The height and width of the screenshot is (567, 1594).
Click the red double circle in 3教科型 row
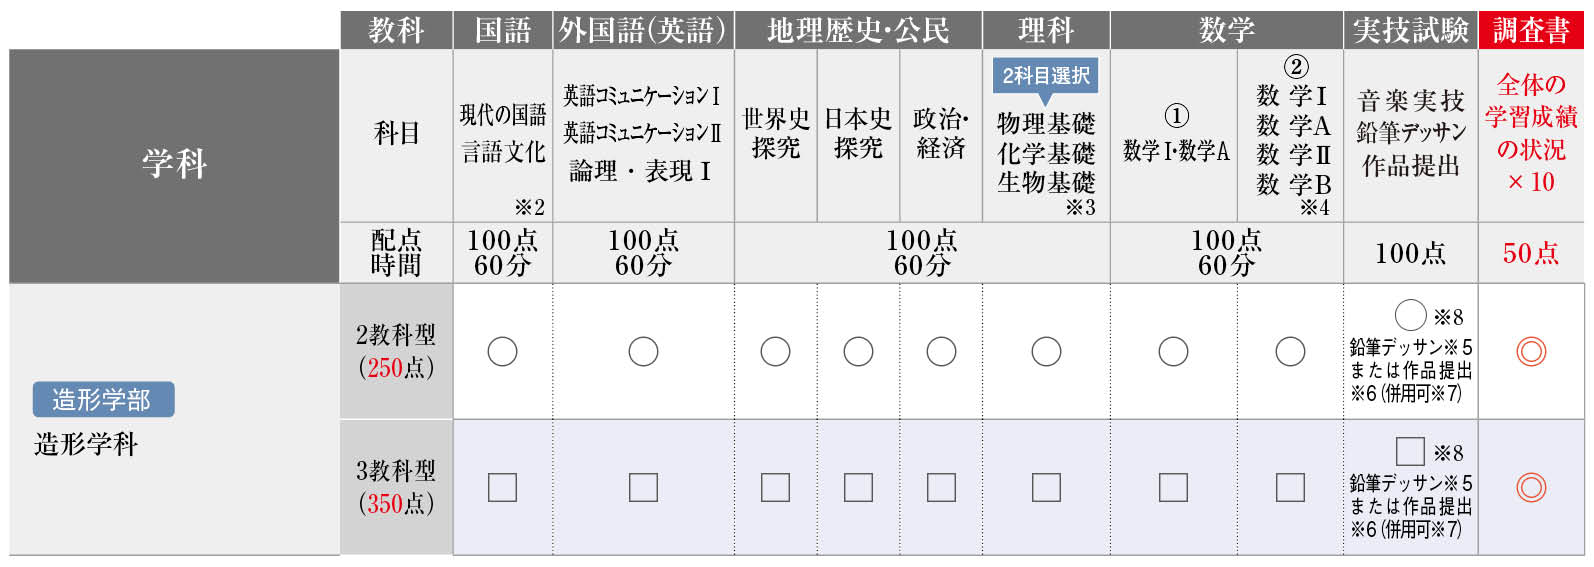tap(1531, 487)
